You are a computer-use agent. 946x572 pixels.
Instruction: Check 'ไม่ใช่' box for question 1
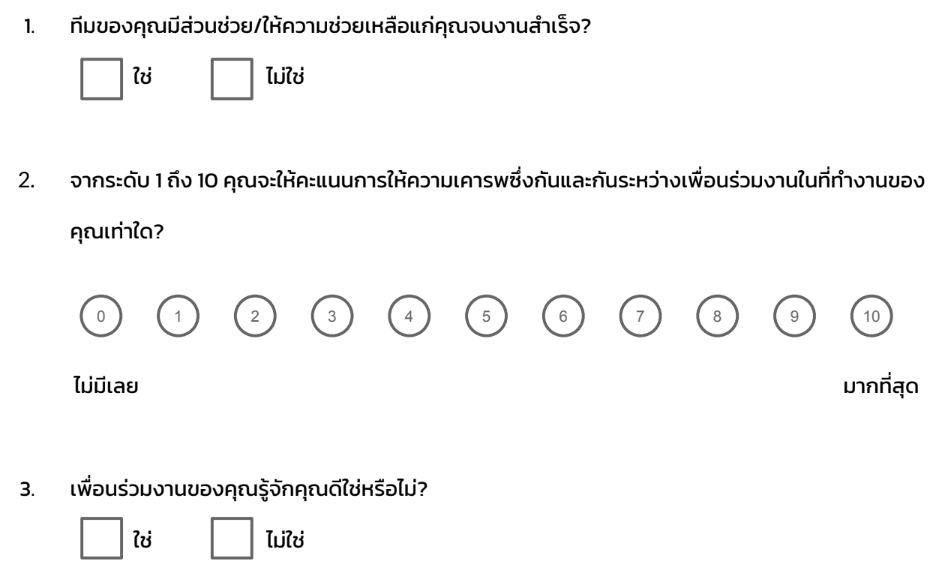point(232,79)
